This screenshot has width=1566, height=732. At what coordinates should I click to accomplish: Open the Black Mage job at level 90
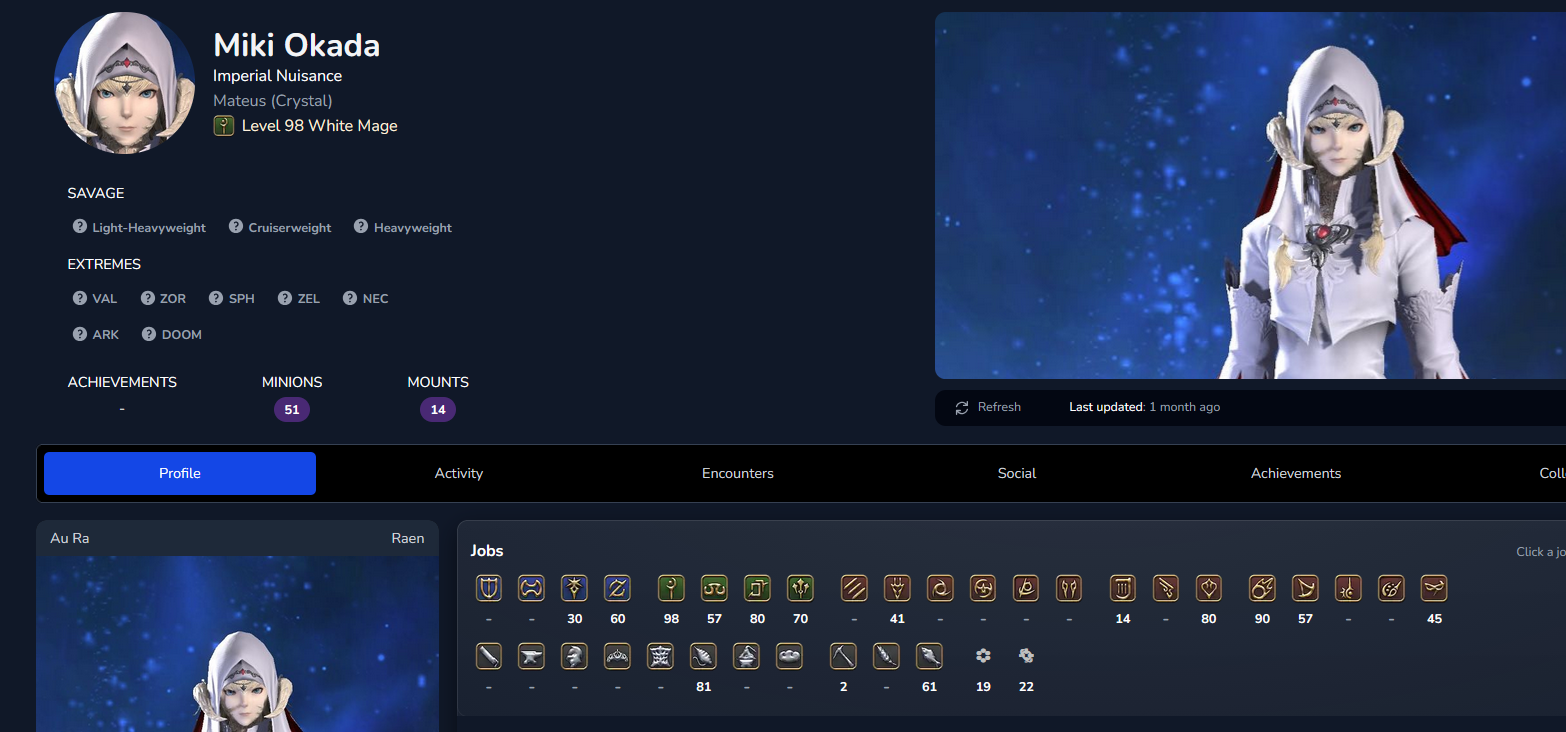point(1262,588)
